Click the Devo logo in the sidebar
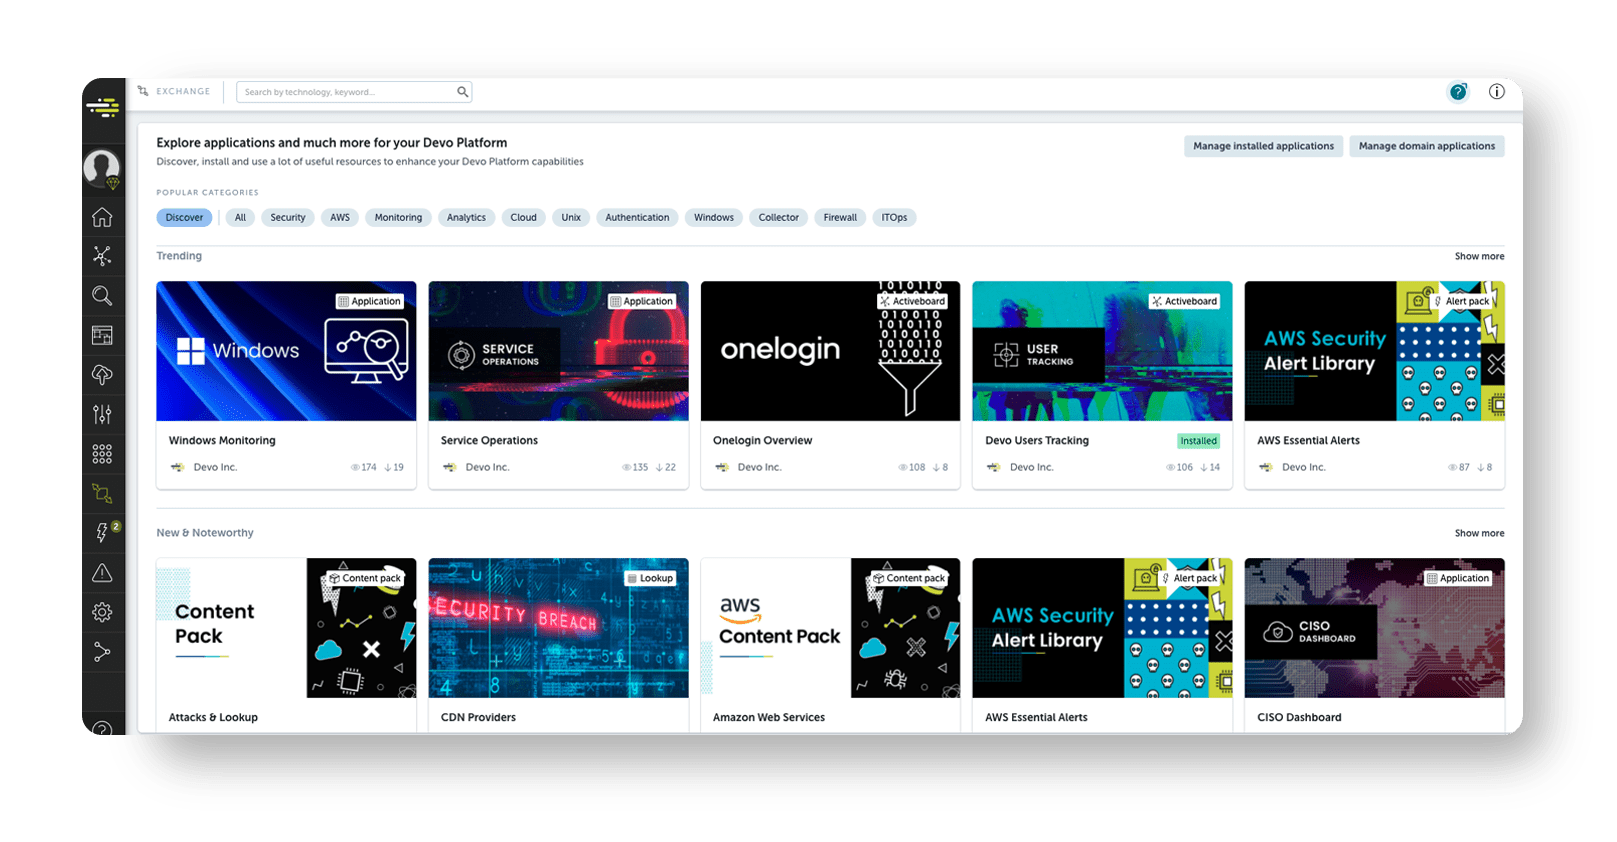 [x=103, y=106]
